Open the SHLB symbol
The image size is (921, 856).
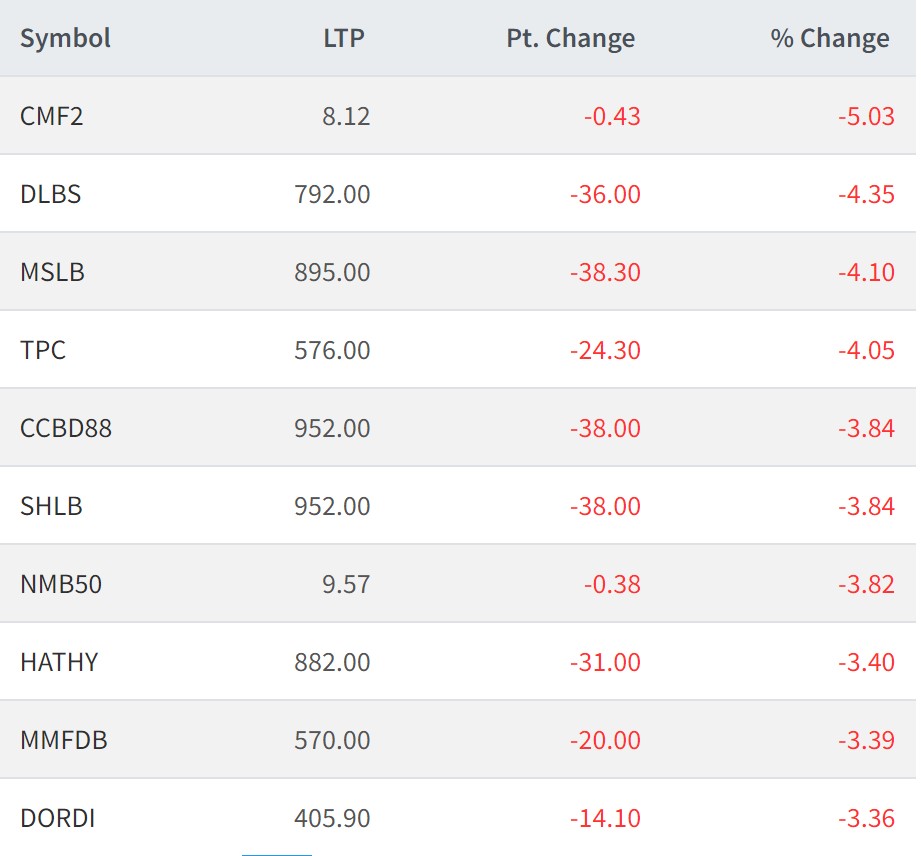[51, 506]
